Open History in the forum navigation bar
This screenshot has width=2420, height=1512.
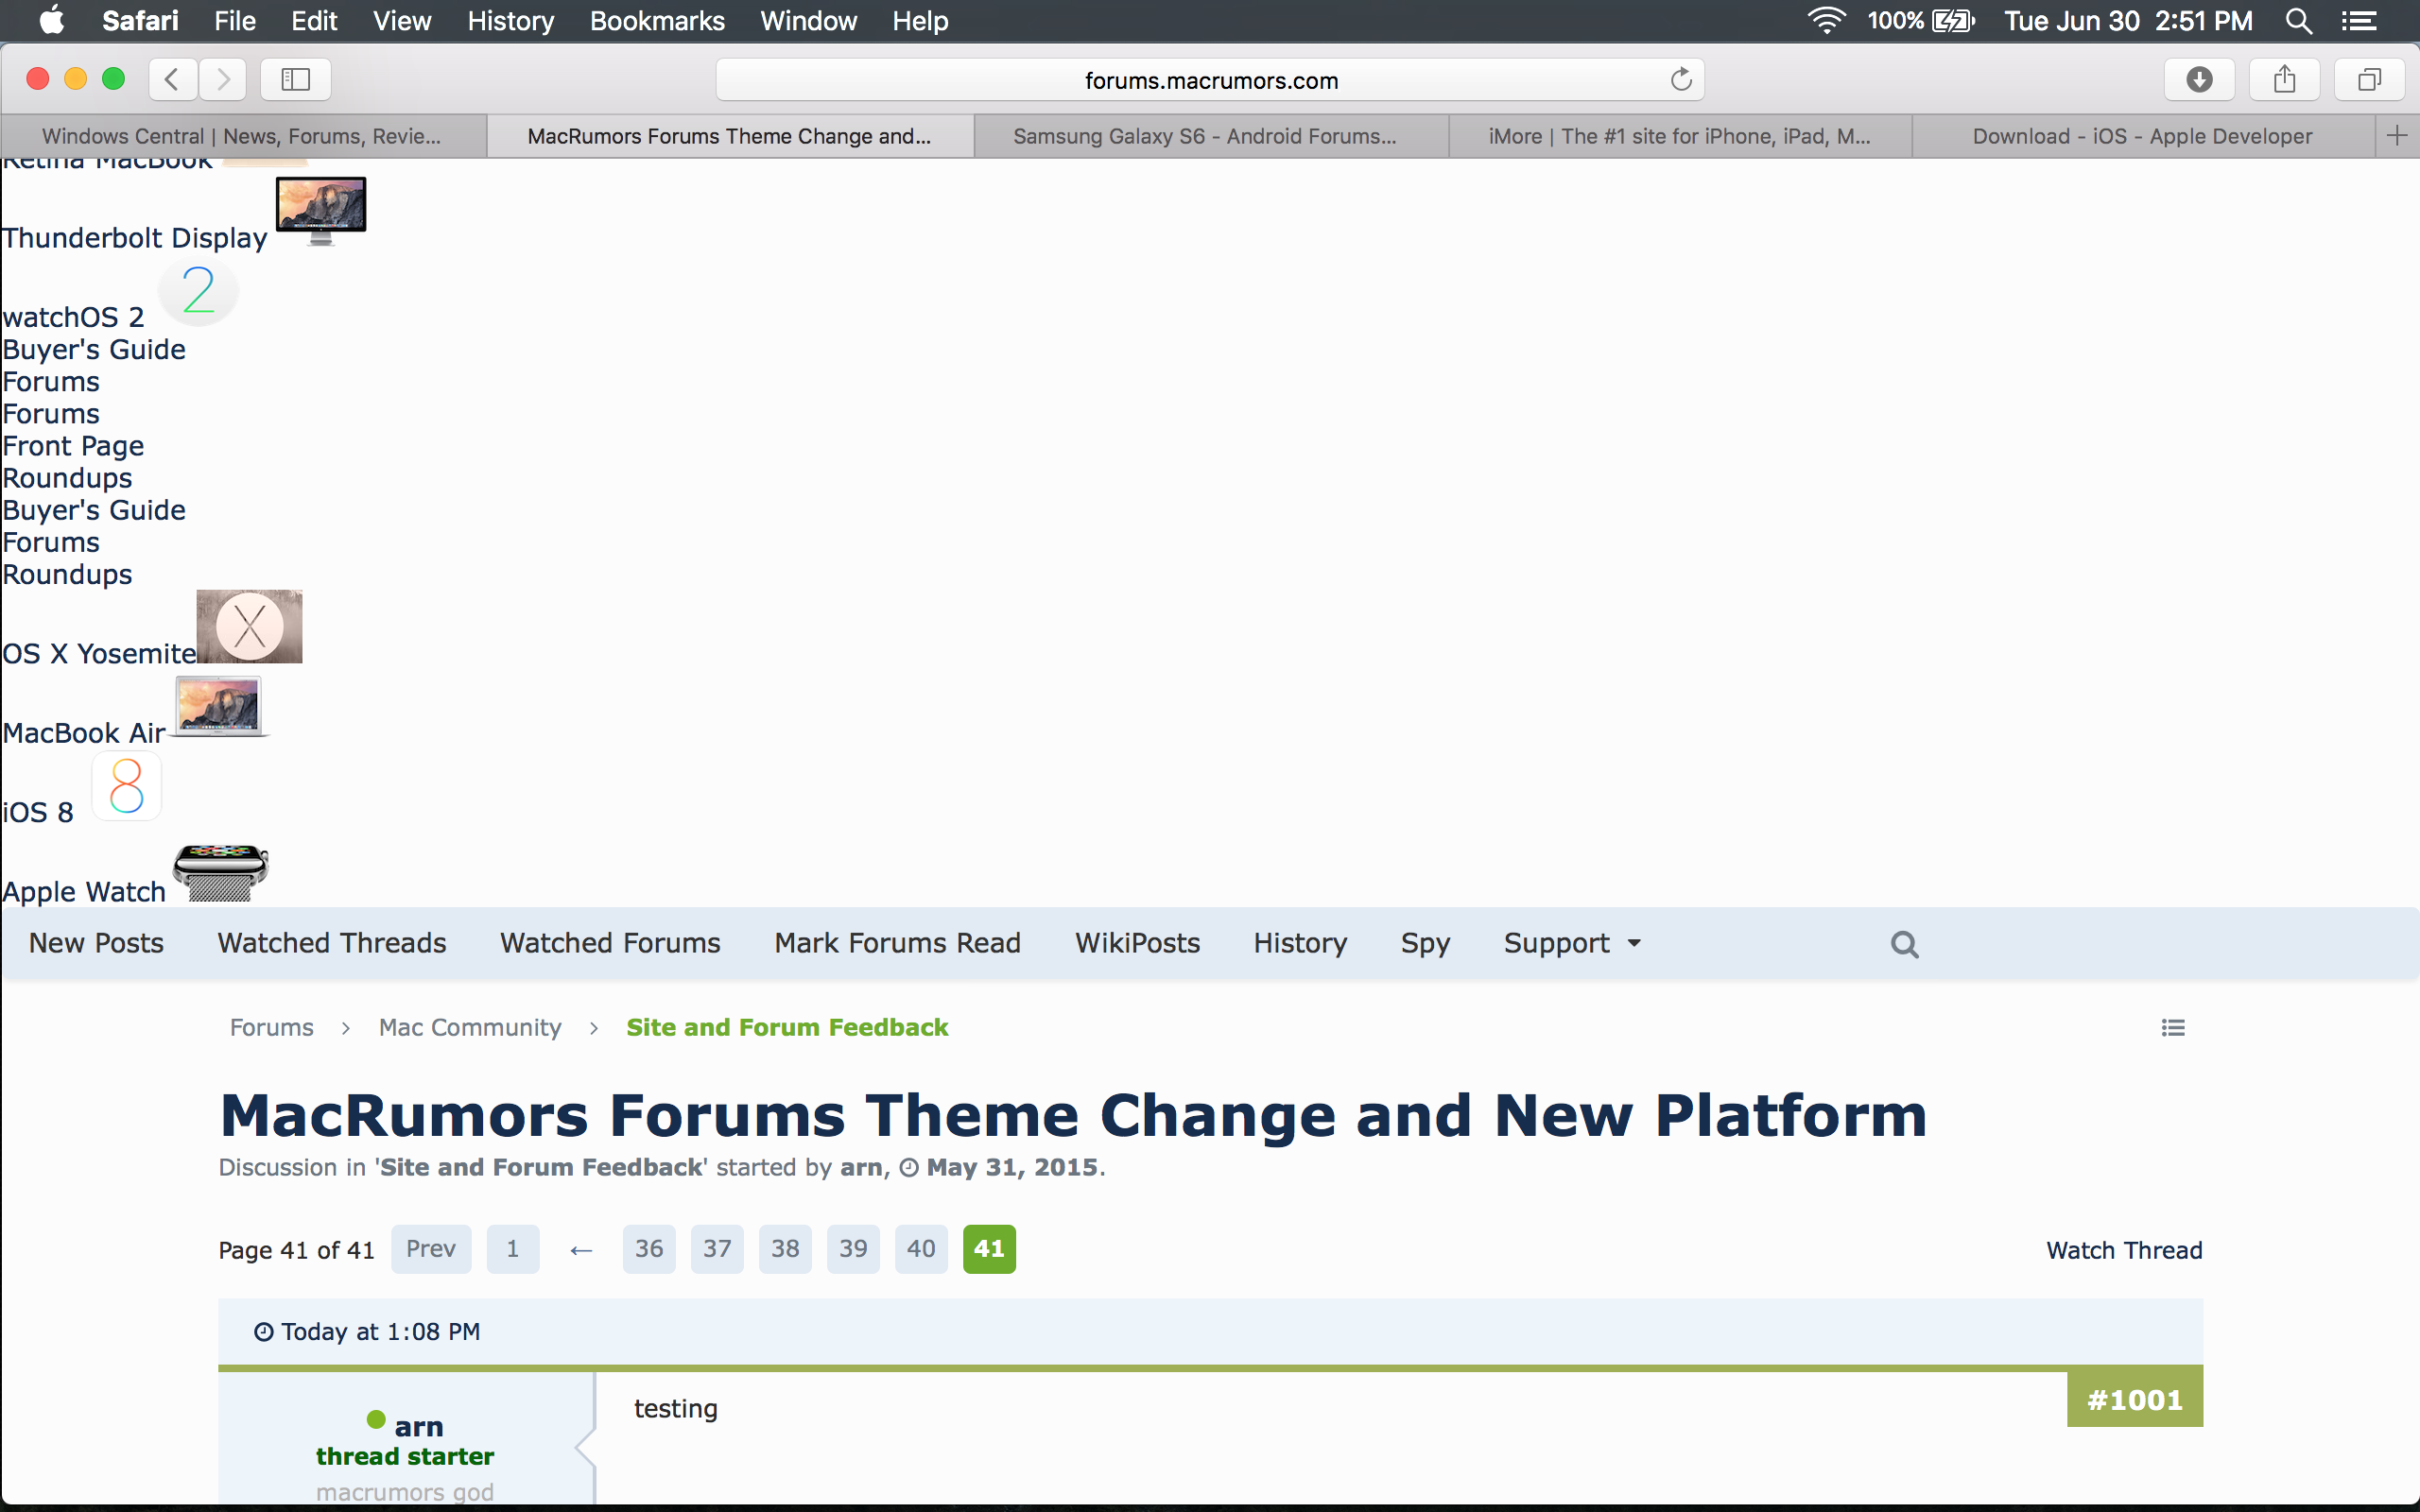click(x=1300, y=943)
